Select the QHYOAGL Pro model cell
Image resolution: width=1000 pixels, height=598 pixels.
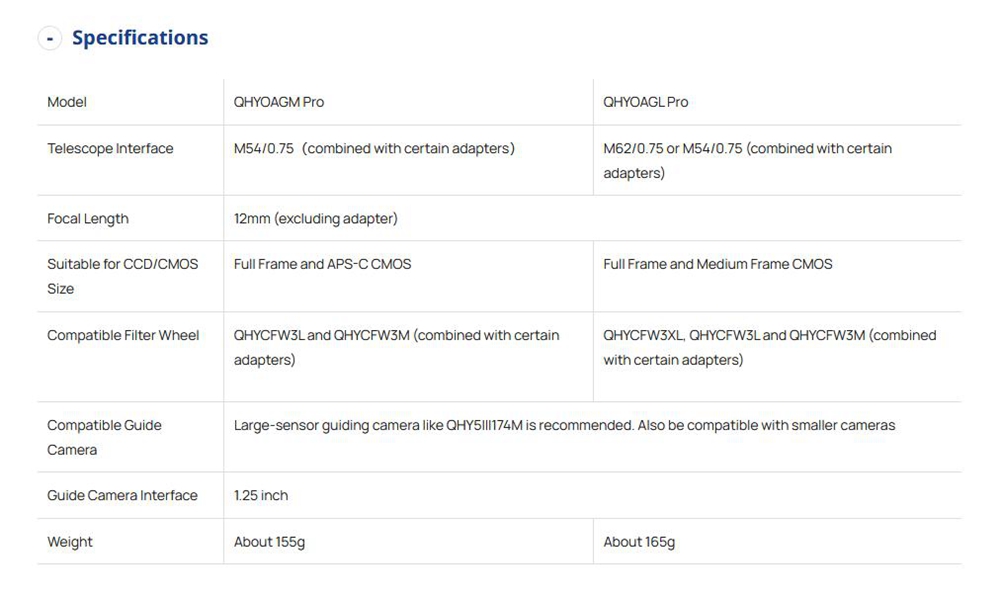646,102
